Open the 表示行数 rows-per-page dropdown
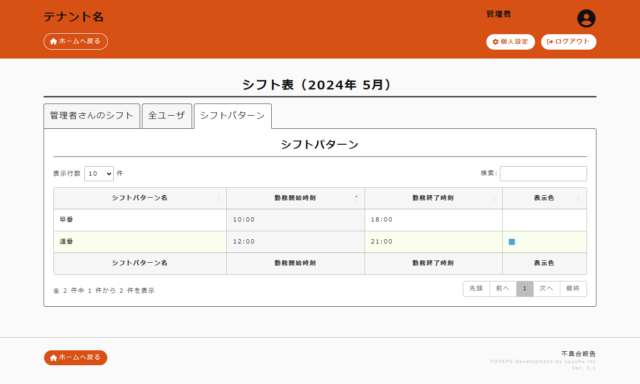 point(99,173)
